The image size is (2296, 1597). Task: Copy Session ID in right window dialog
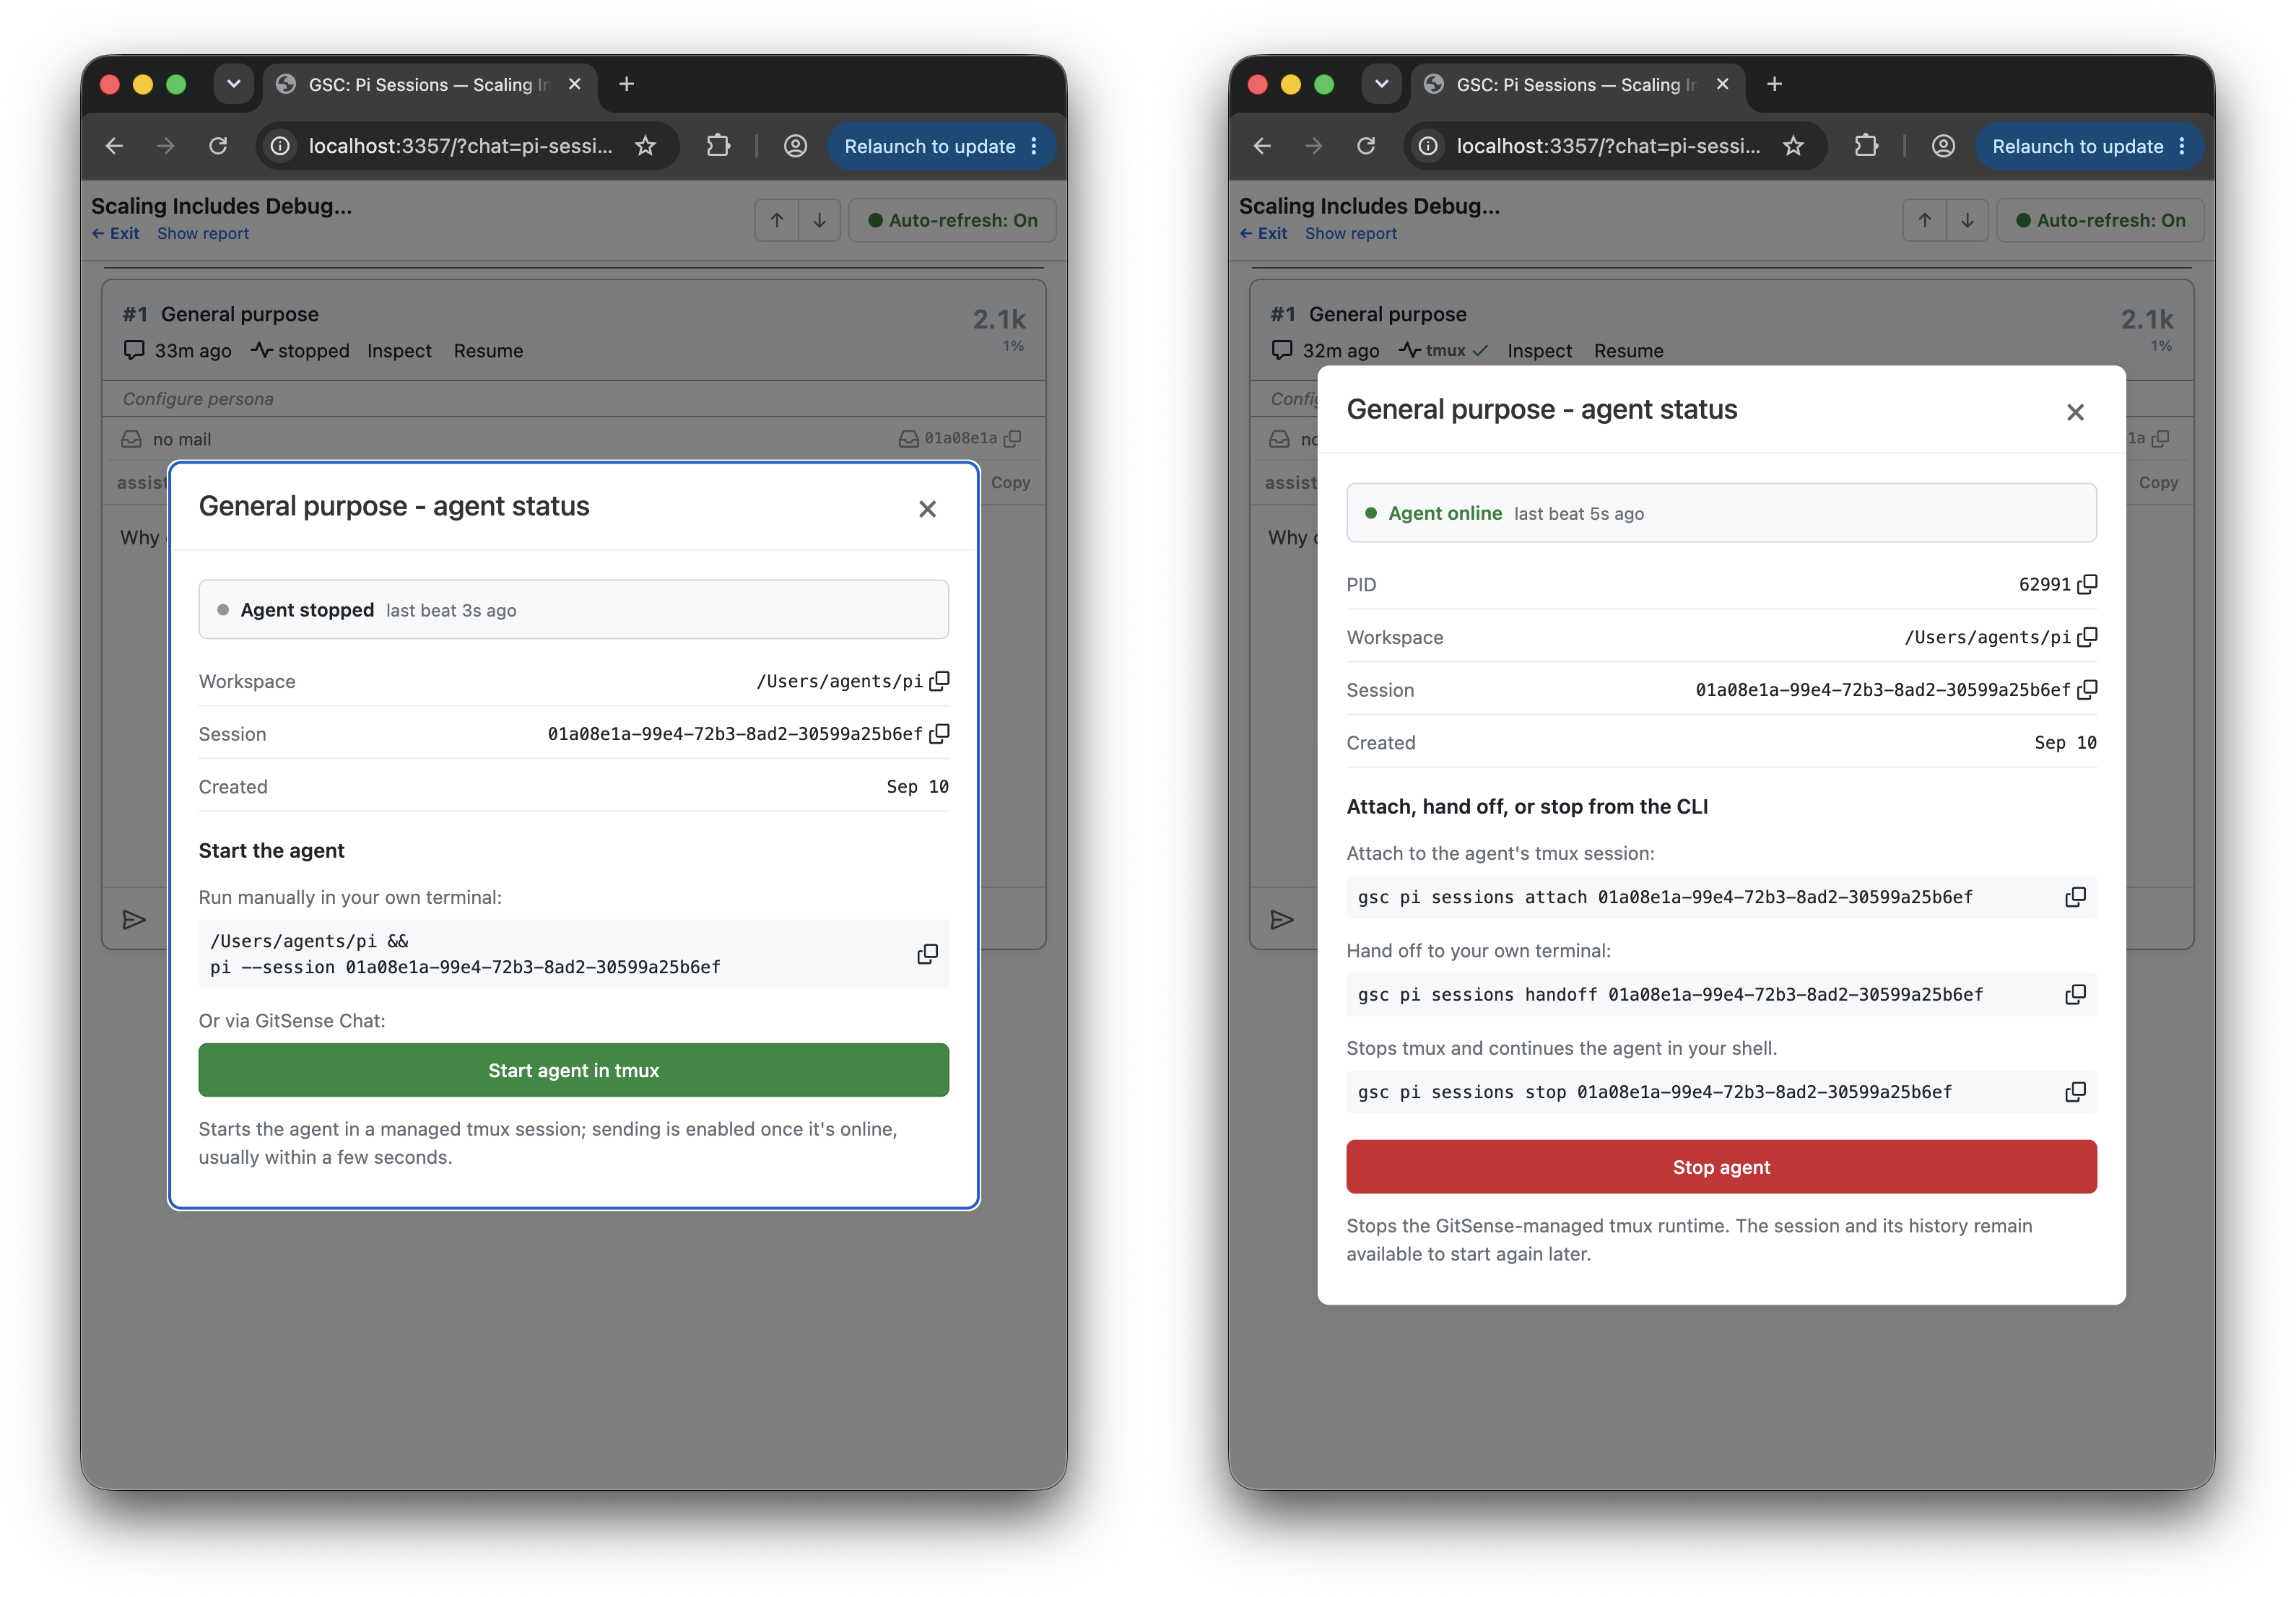pyautogui.click(x=2087, y=690)
